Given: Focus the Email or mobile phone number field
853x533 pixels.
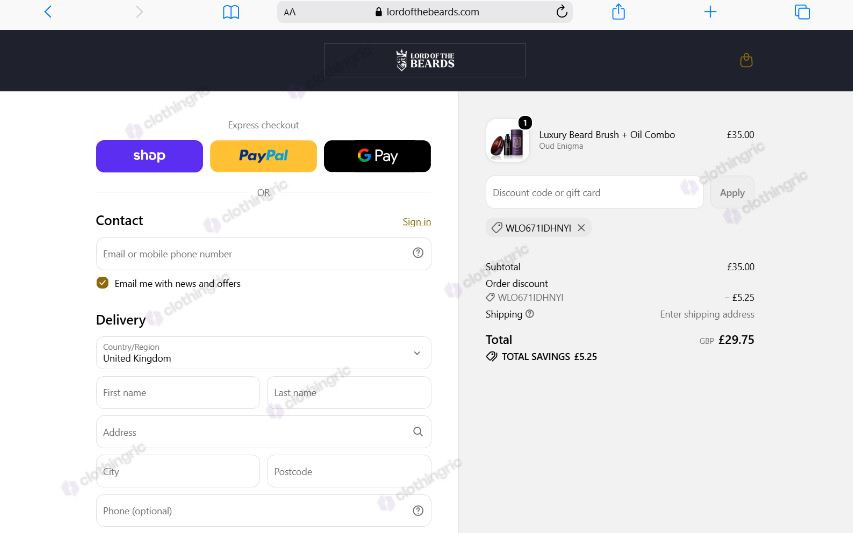Looking at the screenshot, I should coord(264,254).
